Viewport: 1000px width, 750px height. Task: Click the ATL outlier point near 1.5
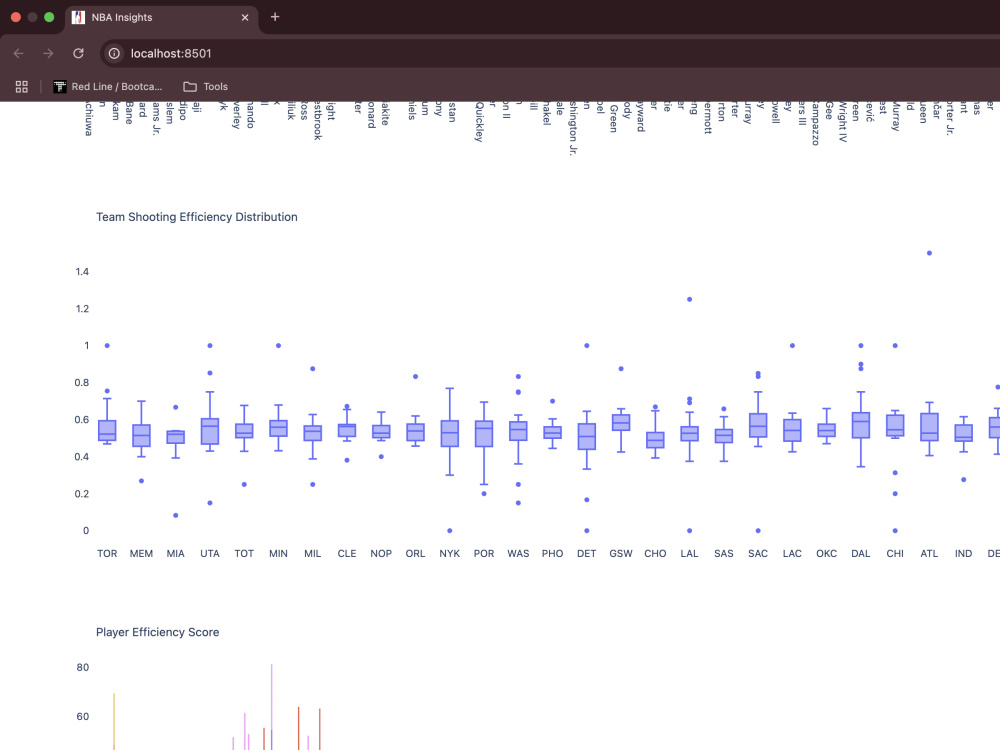click(x=929, y=253)
